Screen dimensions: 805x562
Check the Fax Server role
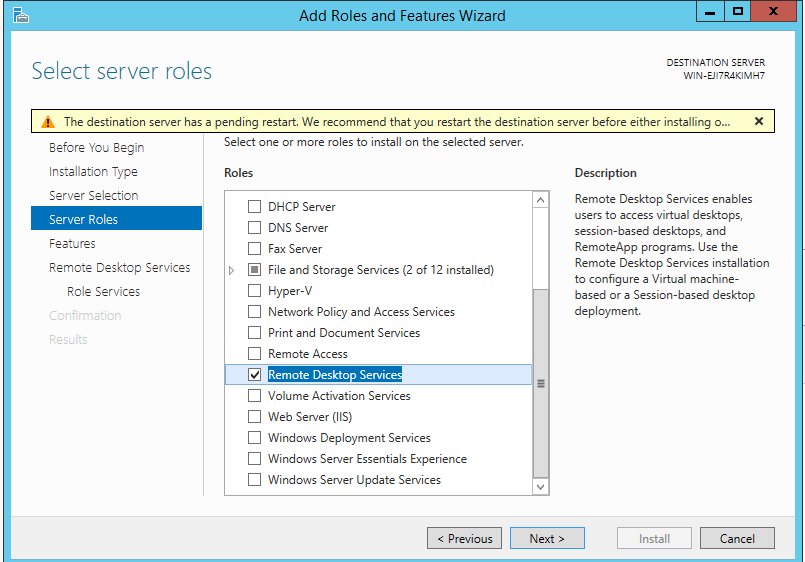pos(254,248)
